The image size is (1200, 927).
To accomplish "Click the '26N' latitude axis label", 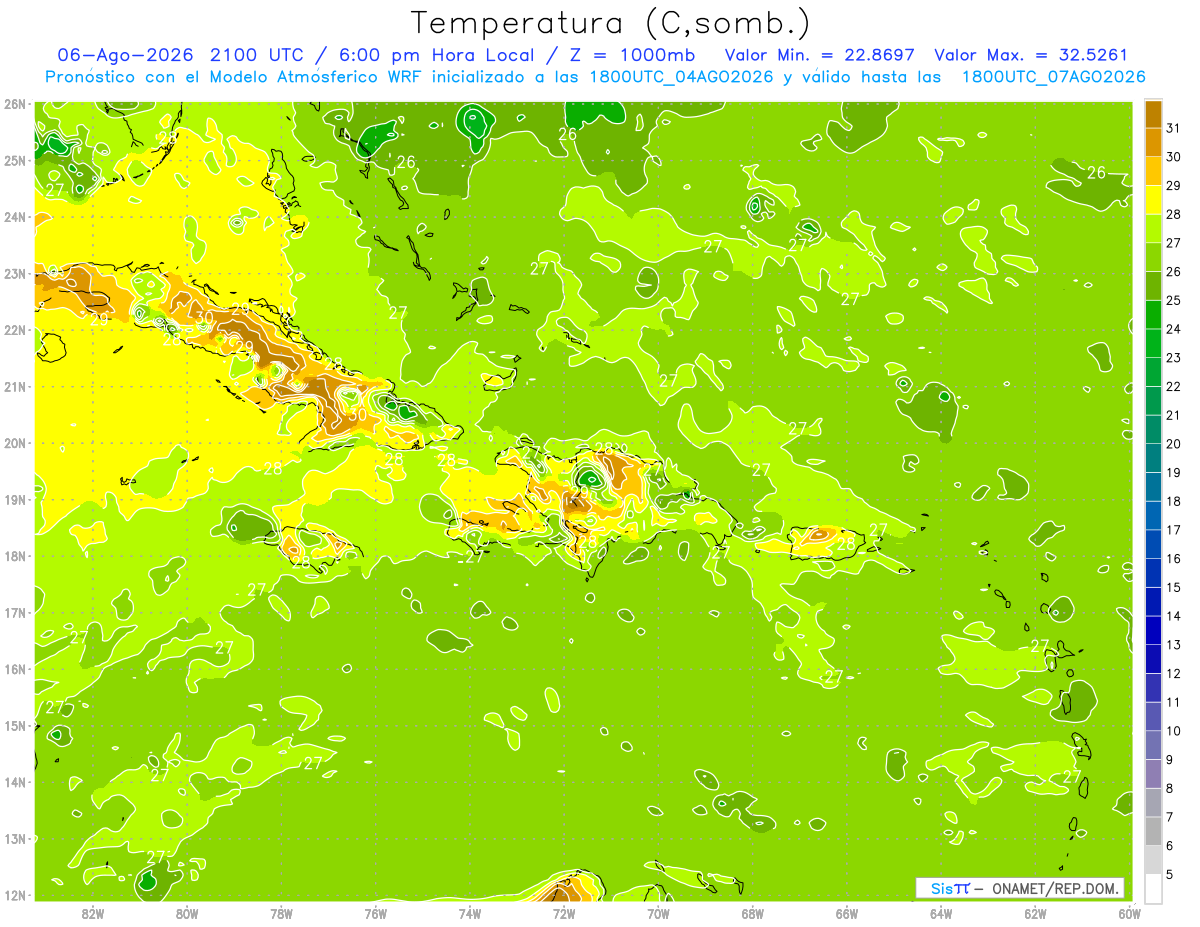I will 15,103.
